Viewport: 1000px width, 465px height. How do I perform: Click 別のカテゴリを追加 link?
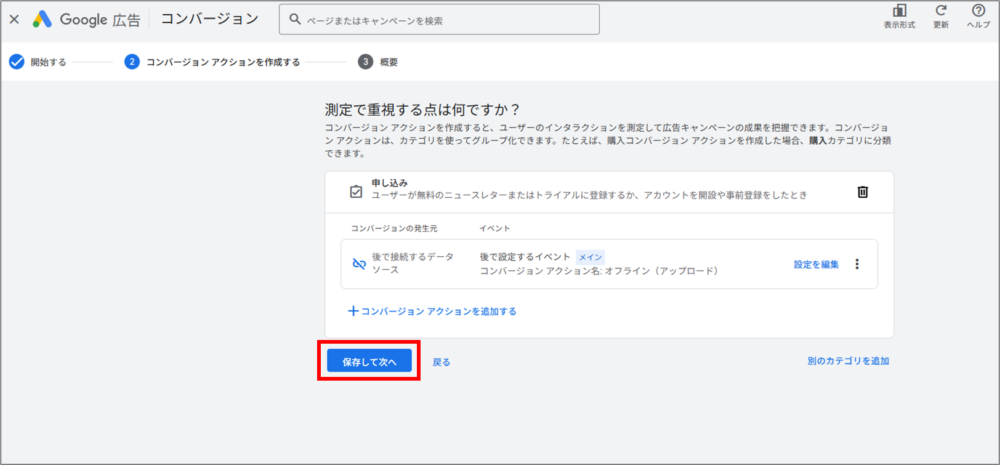tap(848, 361)
